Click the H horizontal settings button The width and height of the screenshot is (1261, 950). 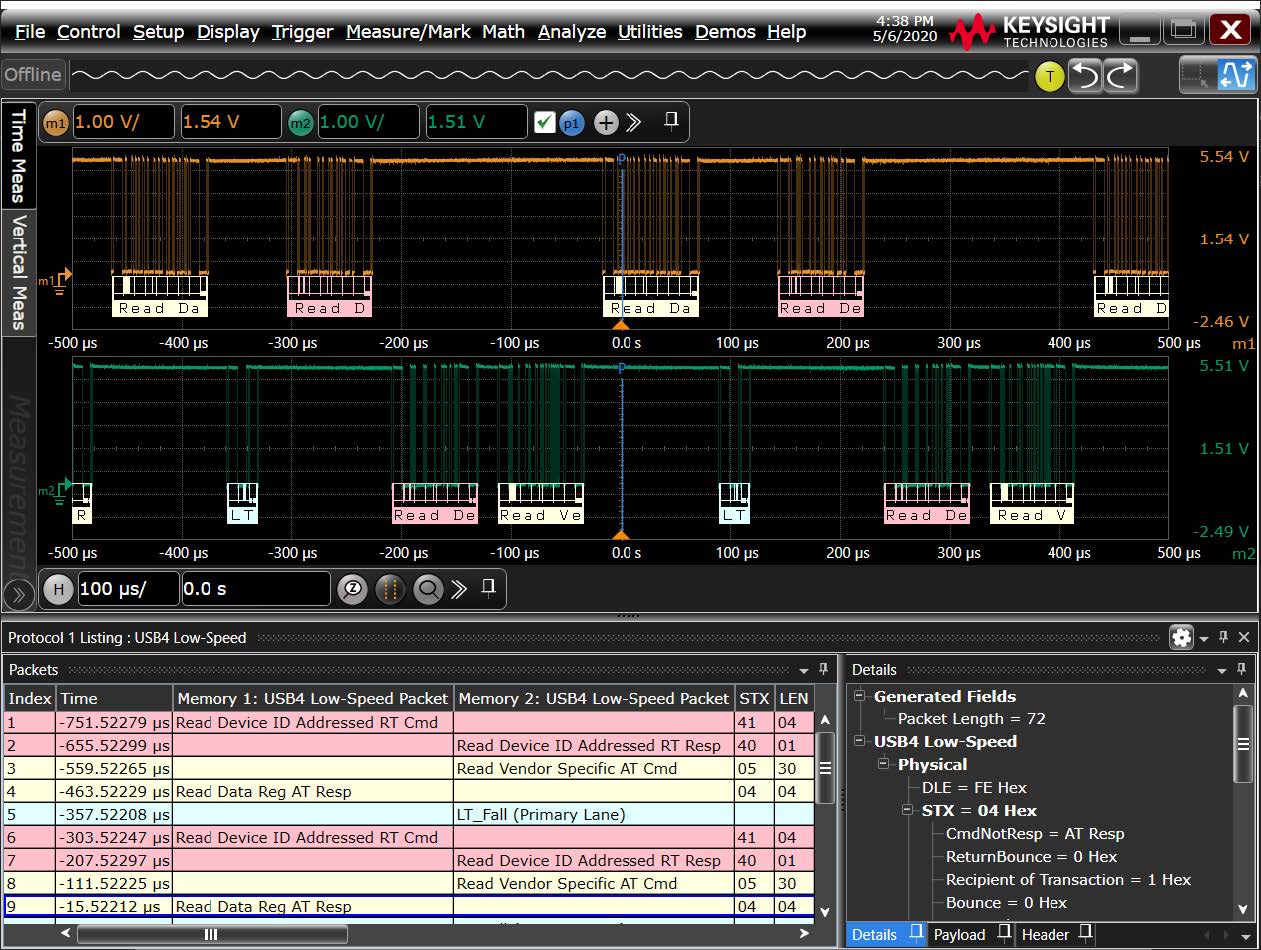point(57,589)
